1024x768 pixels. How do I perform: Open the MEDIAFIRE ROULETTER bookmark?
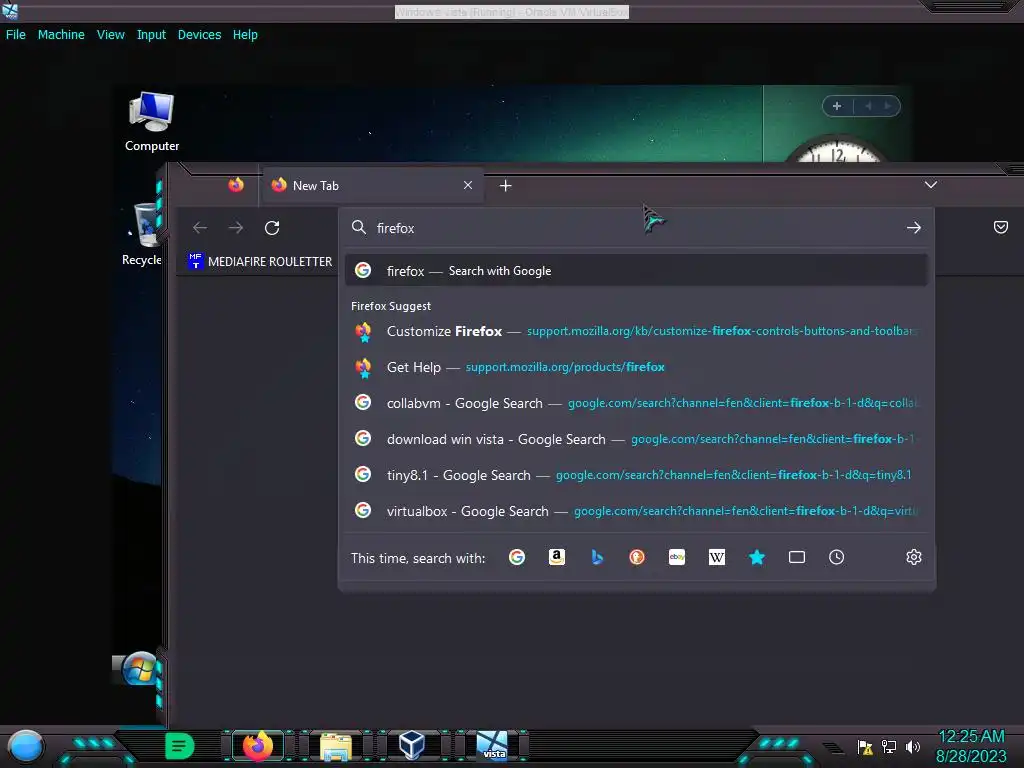pos(260,261)
